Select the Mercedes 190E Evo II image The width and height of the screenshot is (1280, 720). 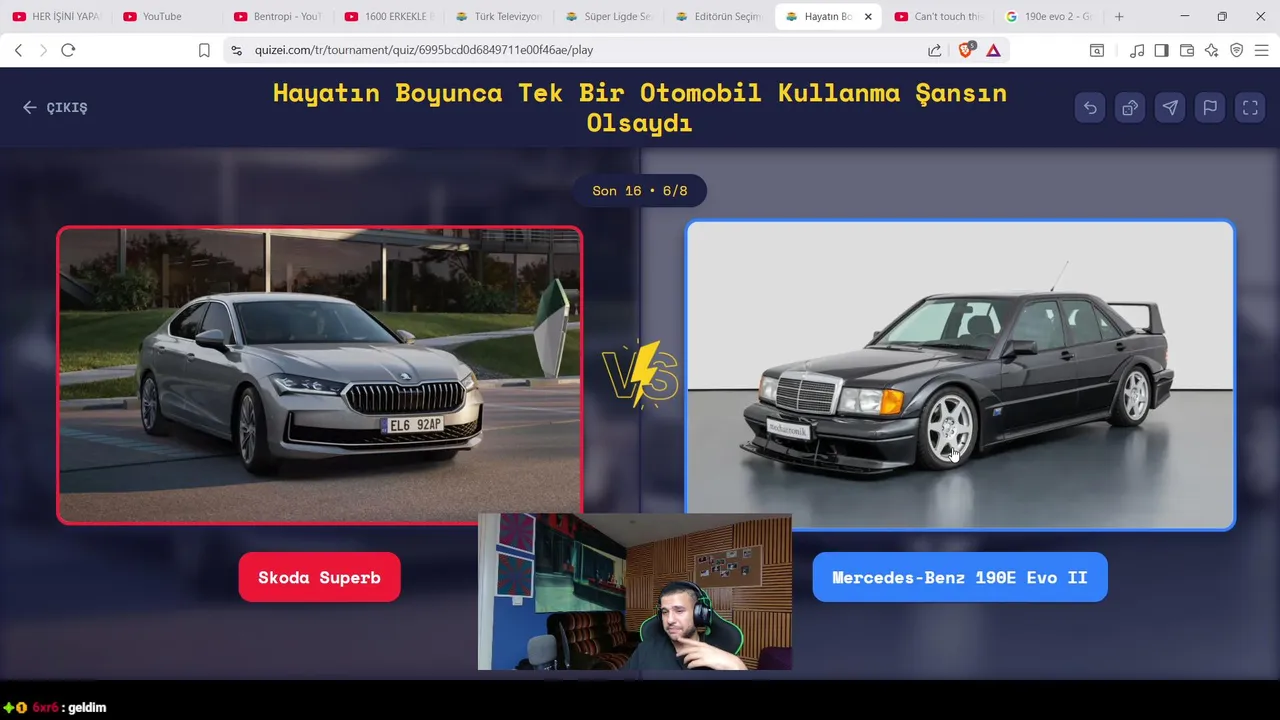[960, 375]
